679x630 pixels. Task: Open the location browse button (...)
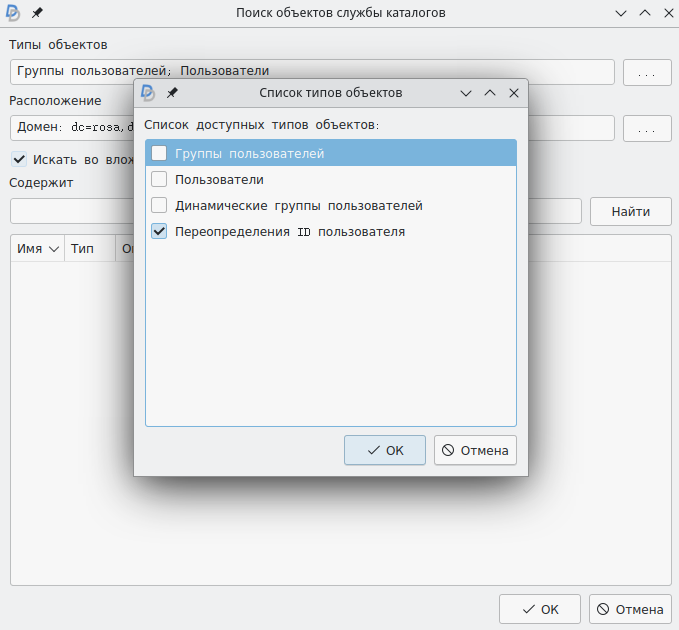coord(647,129)
